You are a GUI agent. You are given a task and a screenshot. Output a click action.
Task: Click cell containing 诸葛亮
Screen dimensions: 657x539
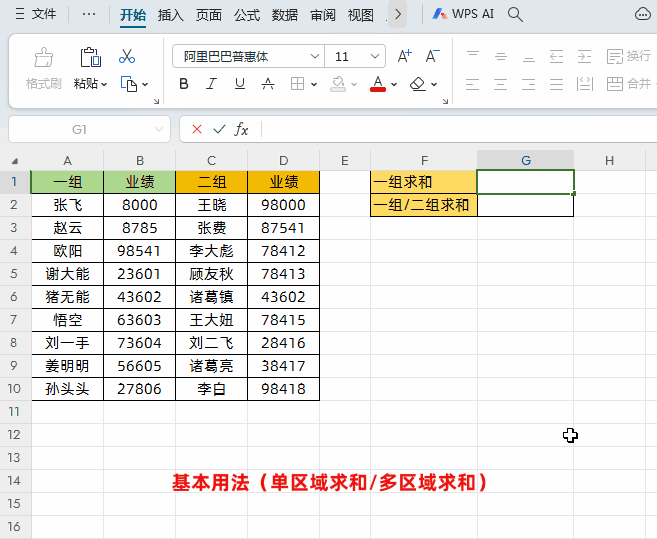coord(211,366)
